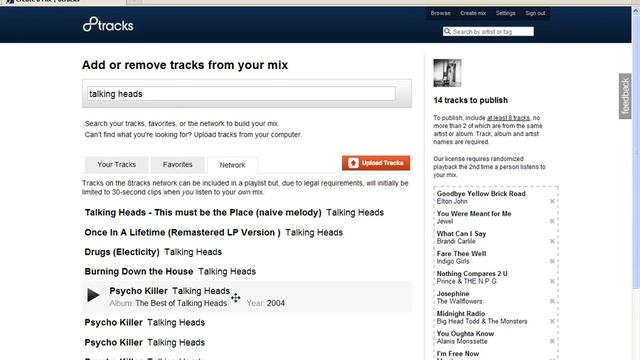Viewport: 640px width, 360px height.
Task: Click the upload arrow icon
Action: 353,163
